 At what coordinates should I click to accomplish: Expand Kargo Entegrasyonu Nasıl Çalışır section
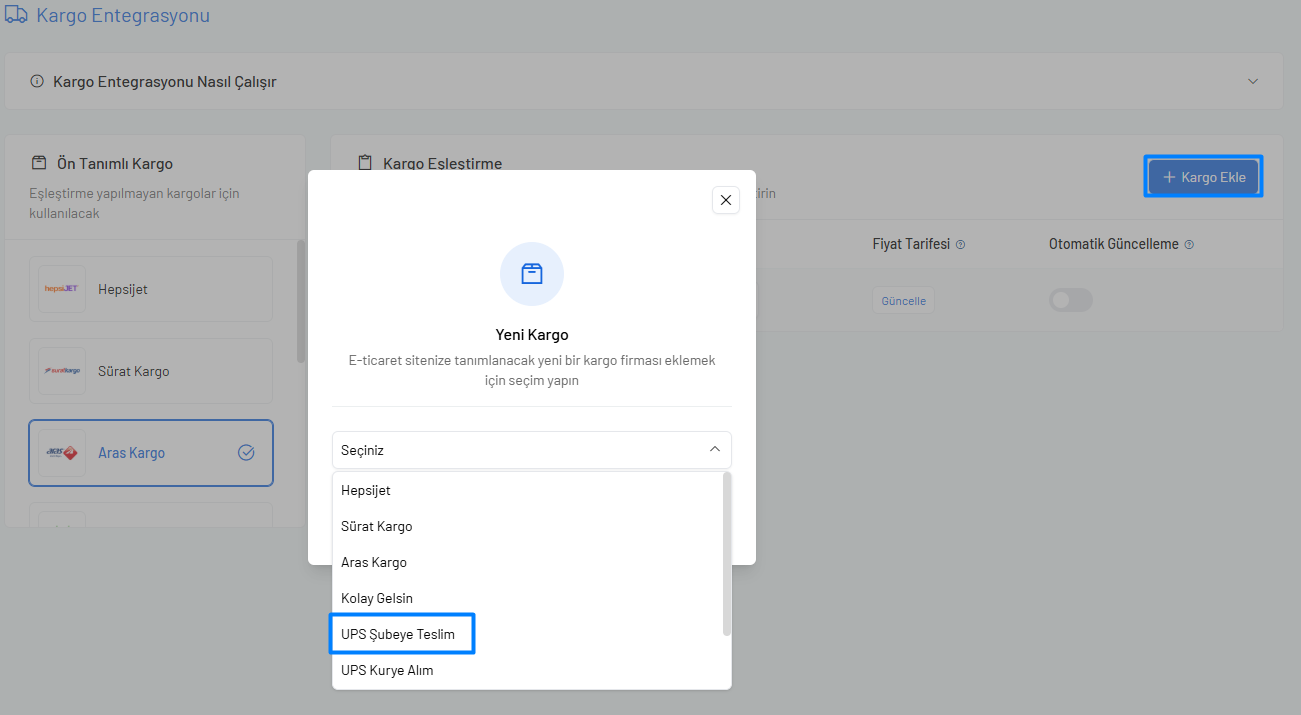point(644,82)
